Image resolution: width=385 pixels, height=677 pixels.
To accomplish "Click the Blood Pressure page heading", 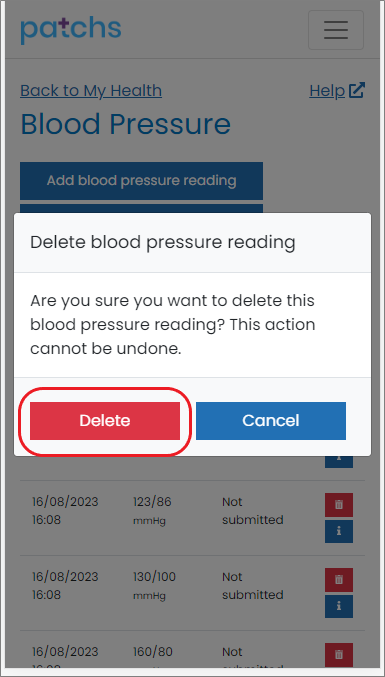I will pos(126,124).
